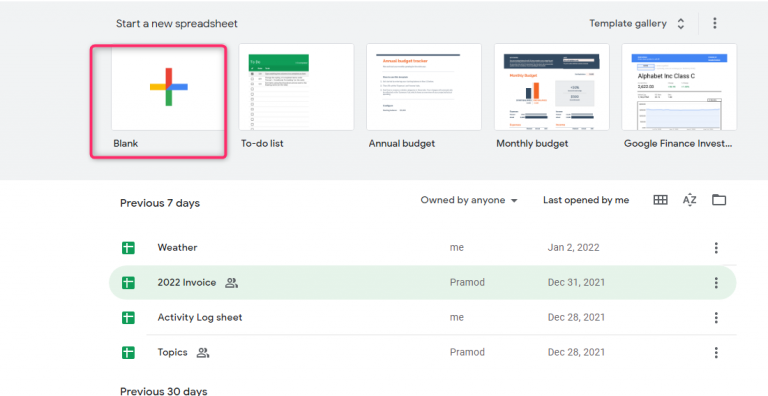Image resolution: width=768 pixels, height=396 pixels.
Task: Open the Annual budget template
Action: click(424, 87)
